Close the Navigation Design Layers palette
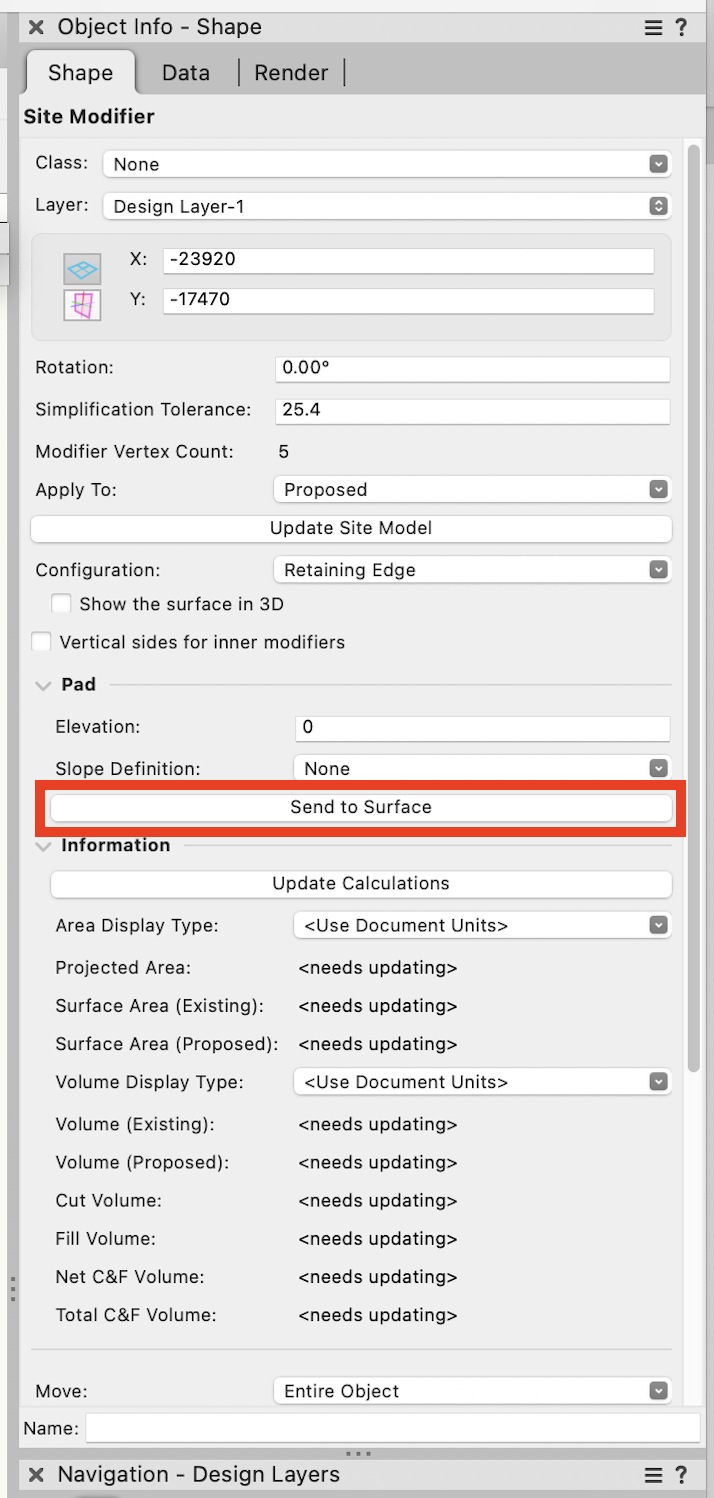The width and height of the screenshot is (714, 1498). 36,1475
